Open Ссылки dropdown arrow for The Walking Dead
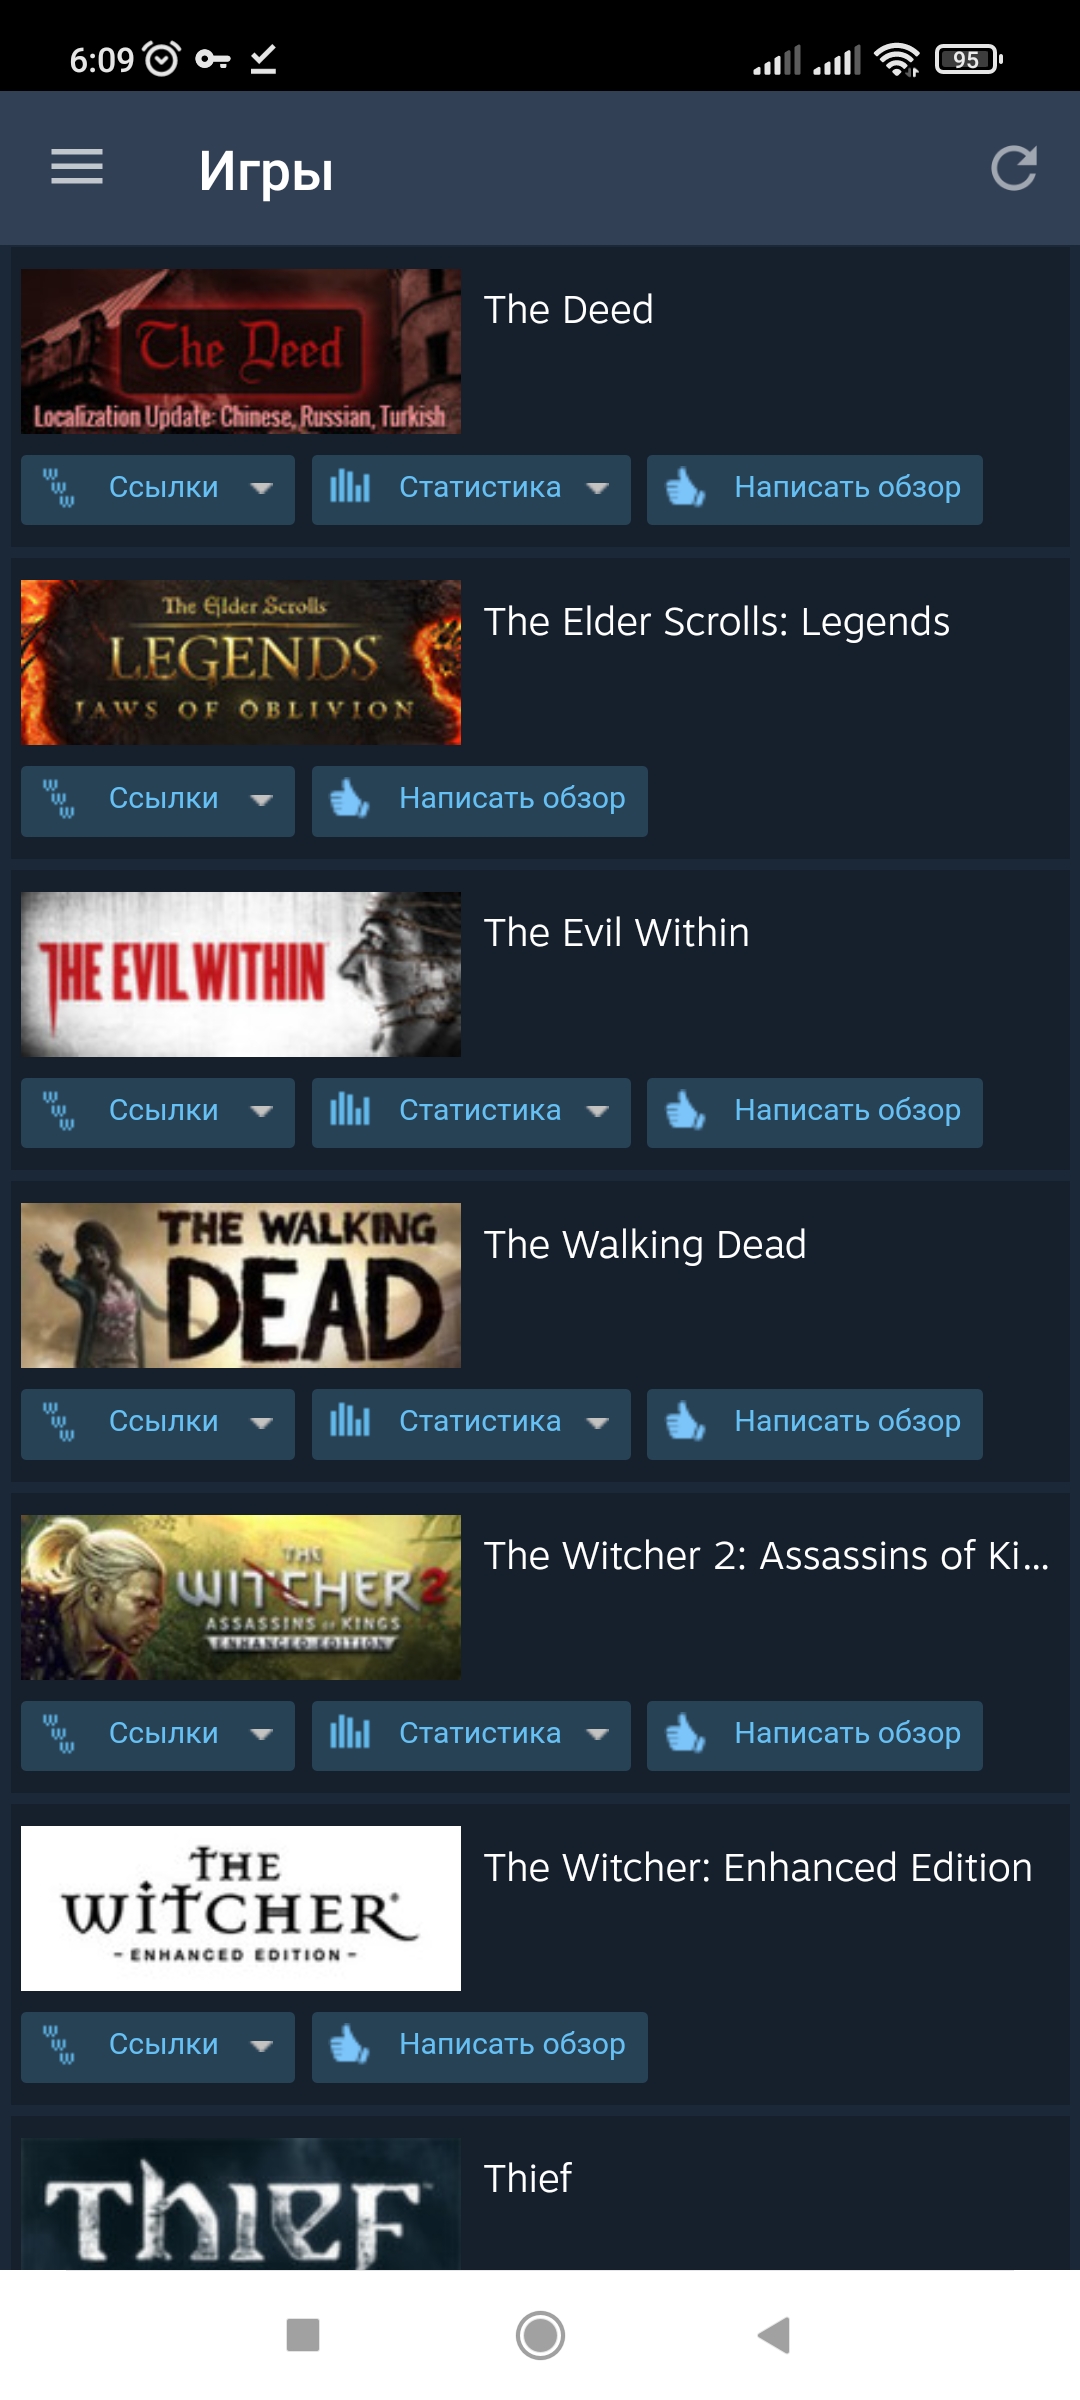Image resolution: width=1080 pixels, height=2400 pixels. pyautogui.click(x=262, y=1423)
